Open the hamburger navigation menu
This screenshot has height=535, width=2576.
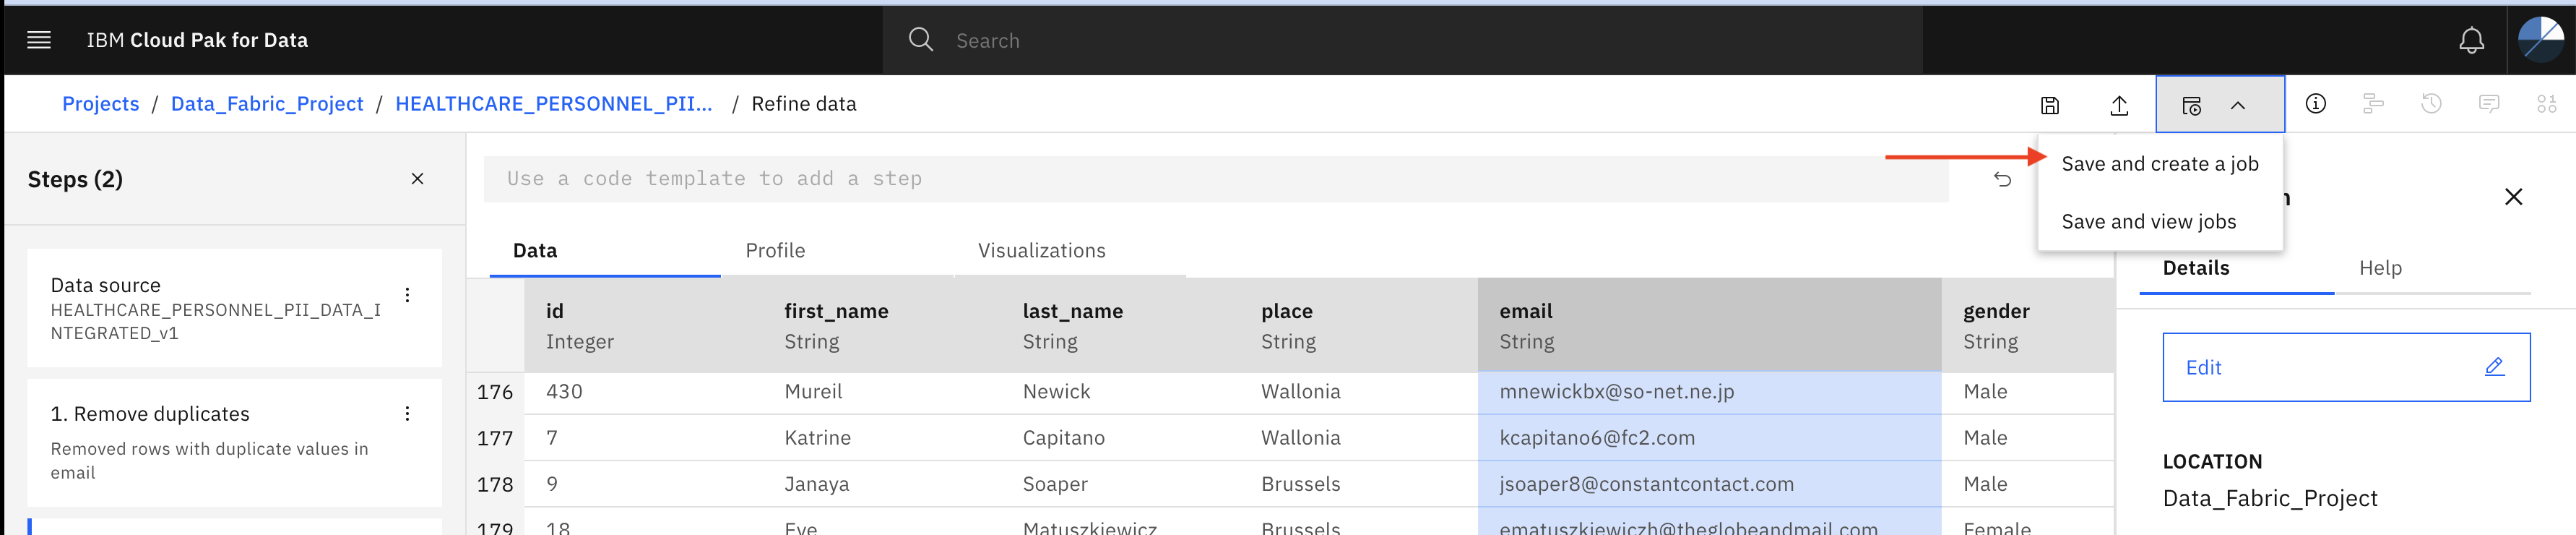[39, 40]
